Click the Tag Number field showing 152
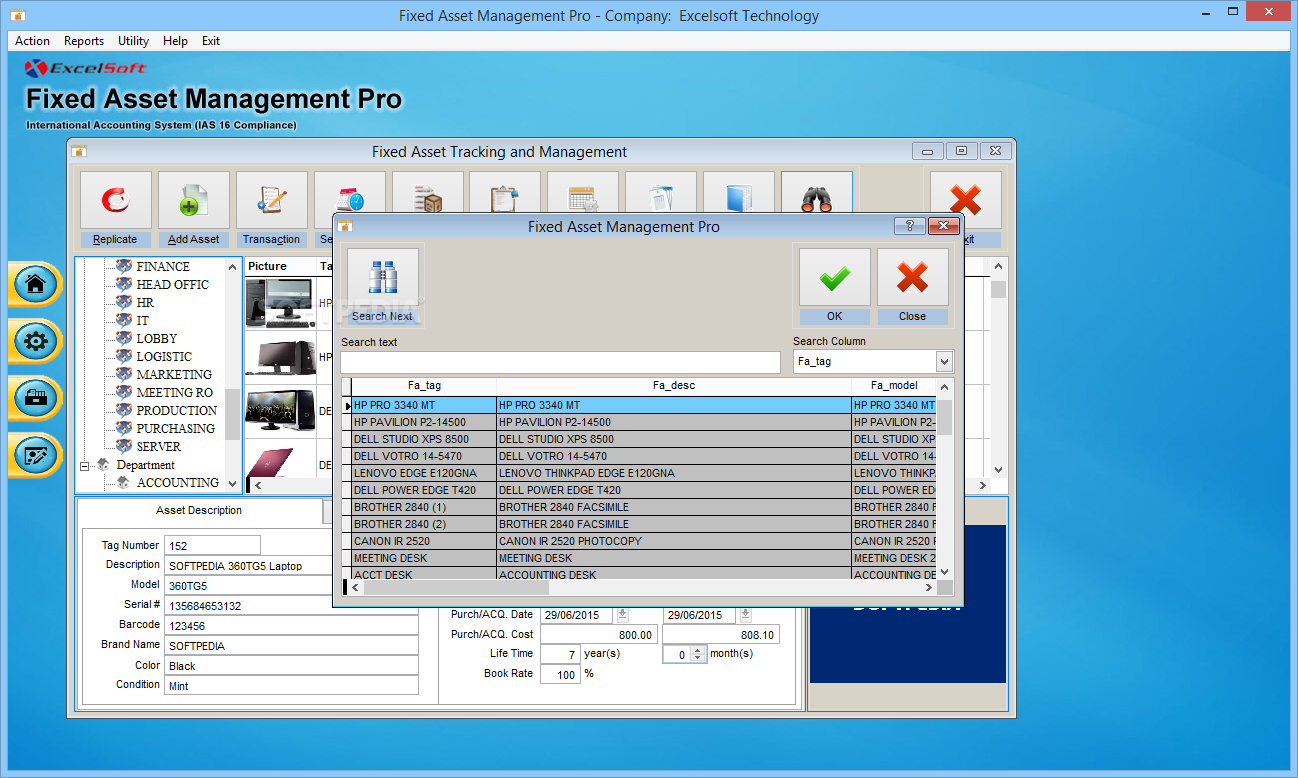 [212, 546]
